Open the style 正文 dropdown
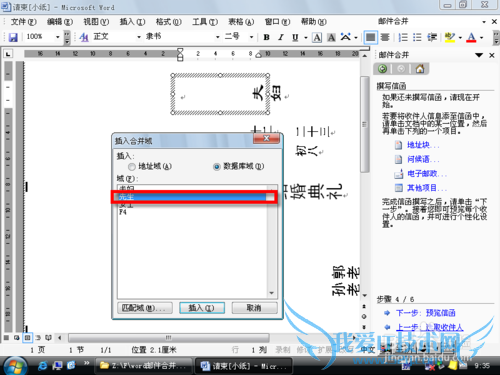500x375 pixels. (x=139, y=37)
